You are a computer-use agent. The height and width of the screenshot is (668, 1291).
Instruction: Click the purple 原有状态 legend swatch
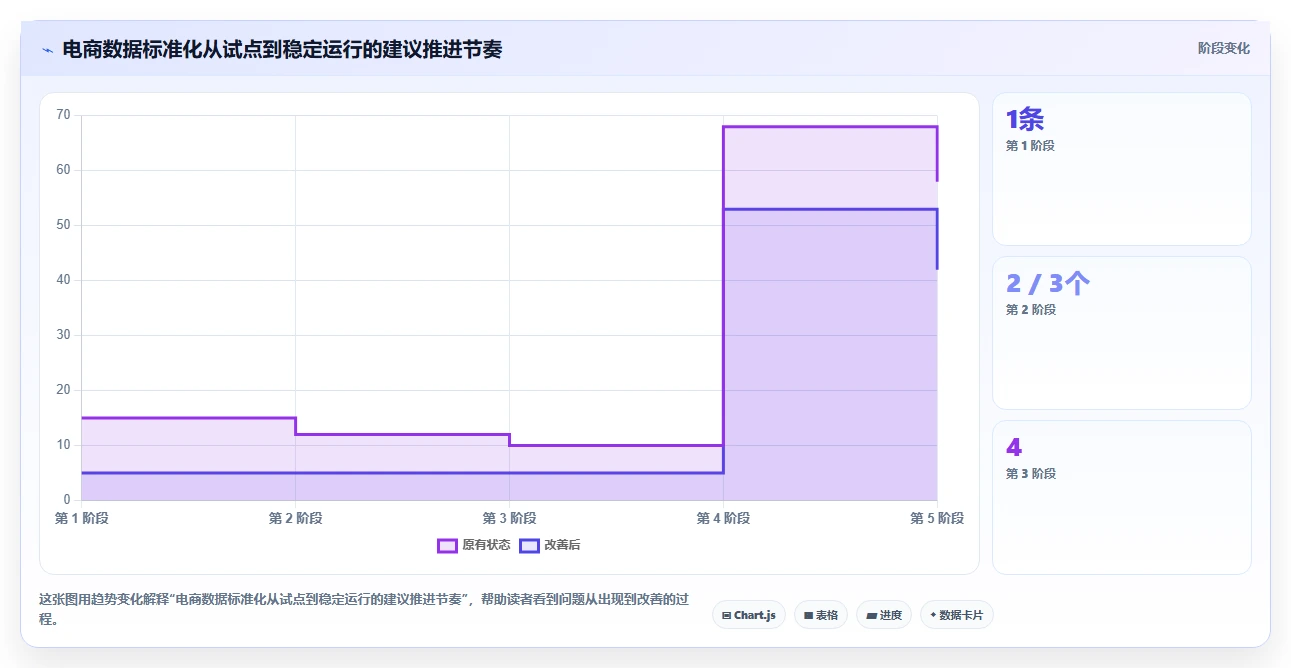[447, 545]
